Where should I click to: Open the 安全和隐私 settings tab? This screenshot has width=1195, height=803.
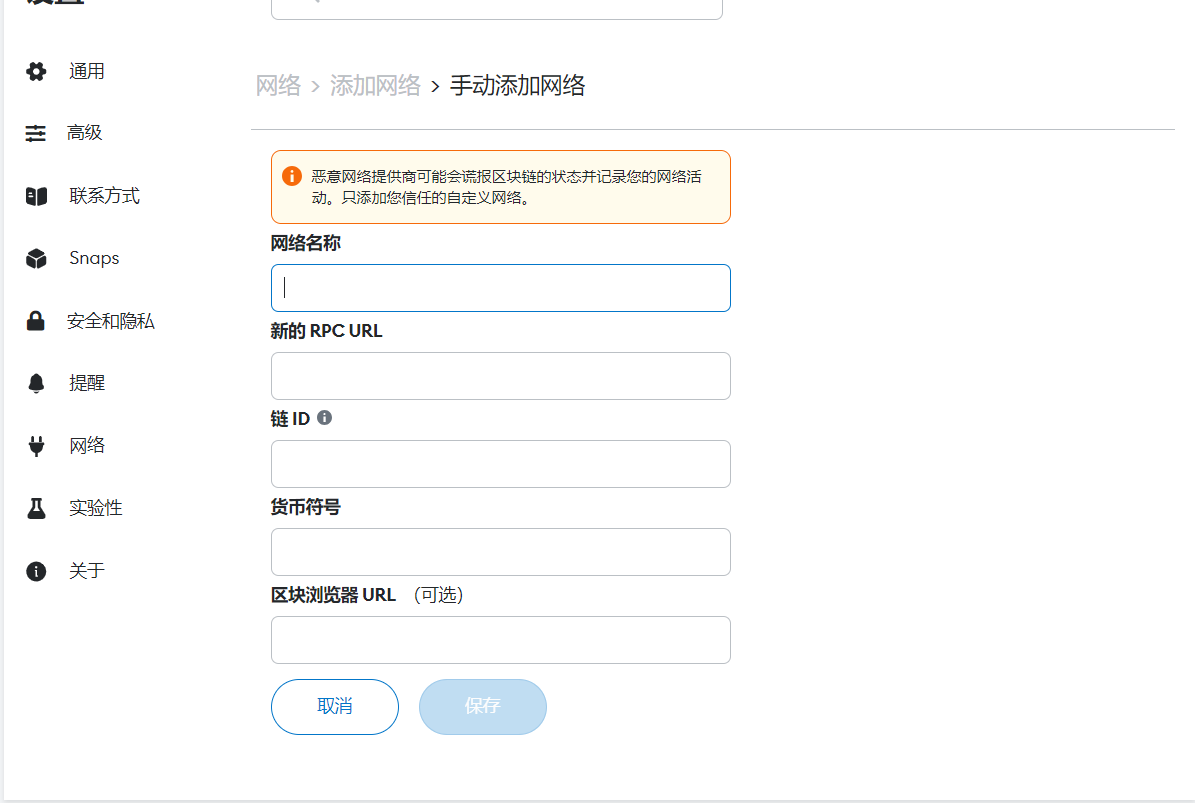pos(110,321)
